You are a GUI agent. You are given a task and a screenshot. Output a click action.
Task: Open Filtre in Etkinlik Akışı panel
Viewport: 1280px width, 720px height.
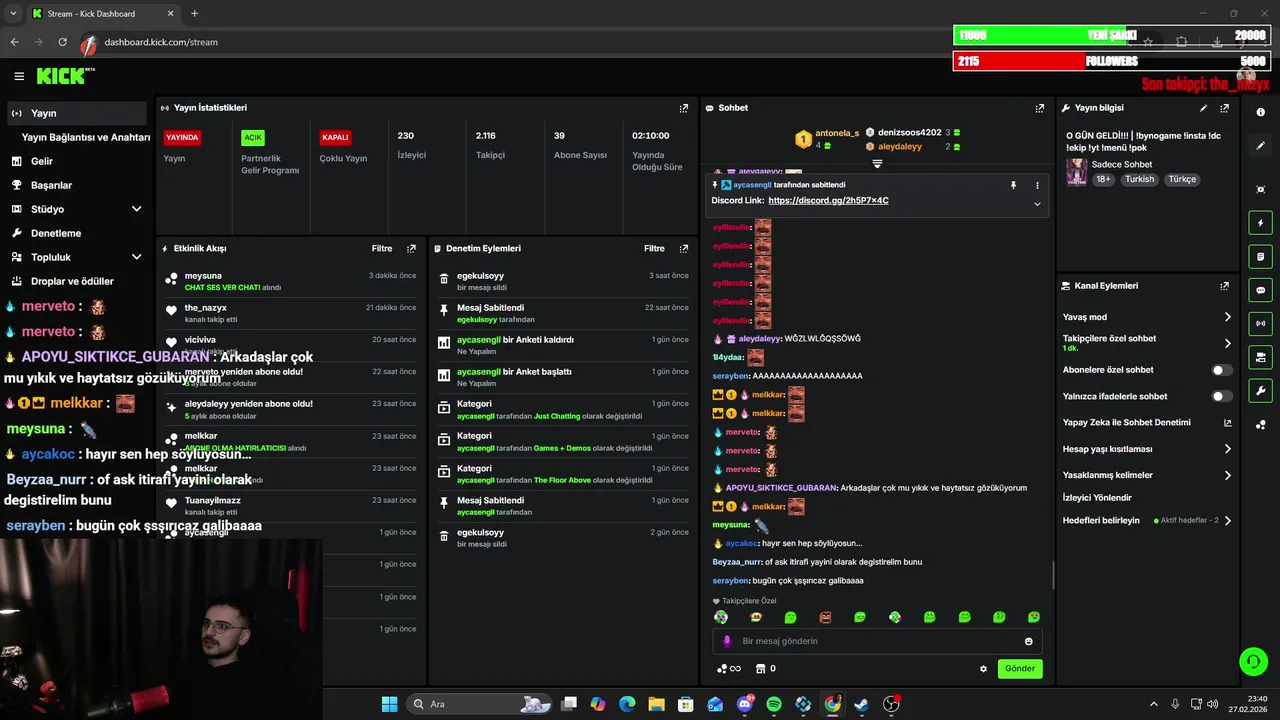tap(382, 249)
